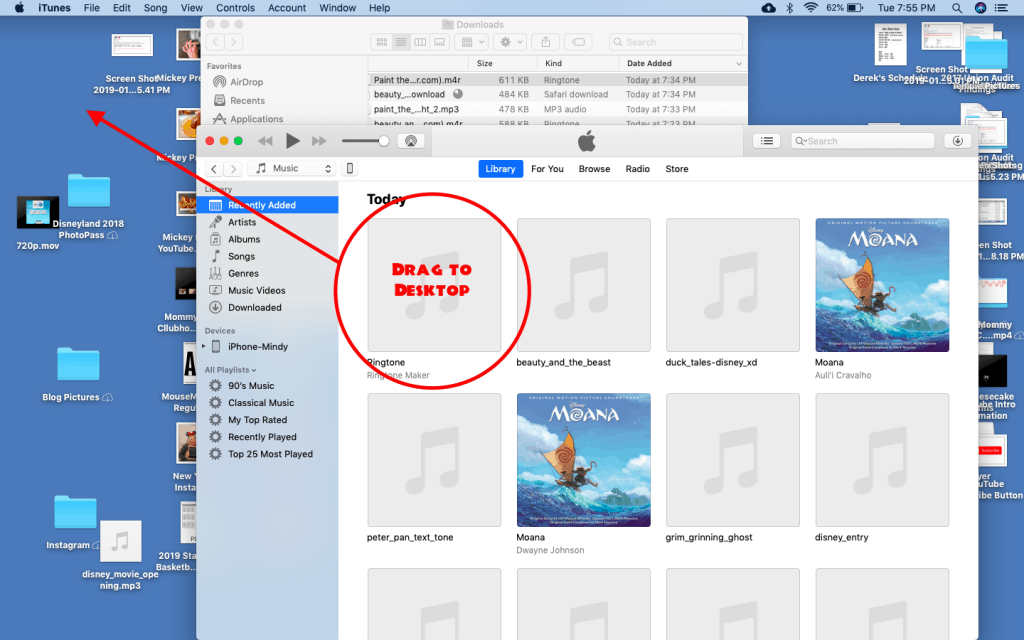
Task: Switch to the Browse tab
Action: point(594,168)
